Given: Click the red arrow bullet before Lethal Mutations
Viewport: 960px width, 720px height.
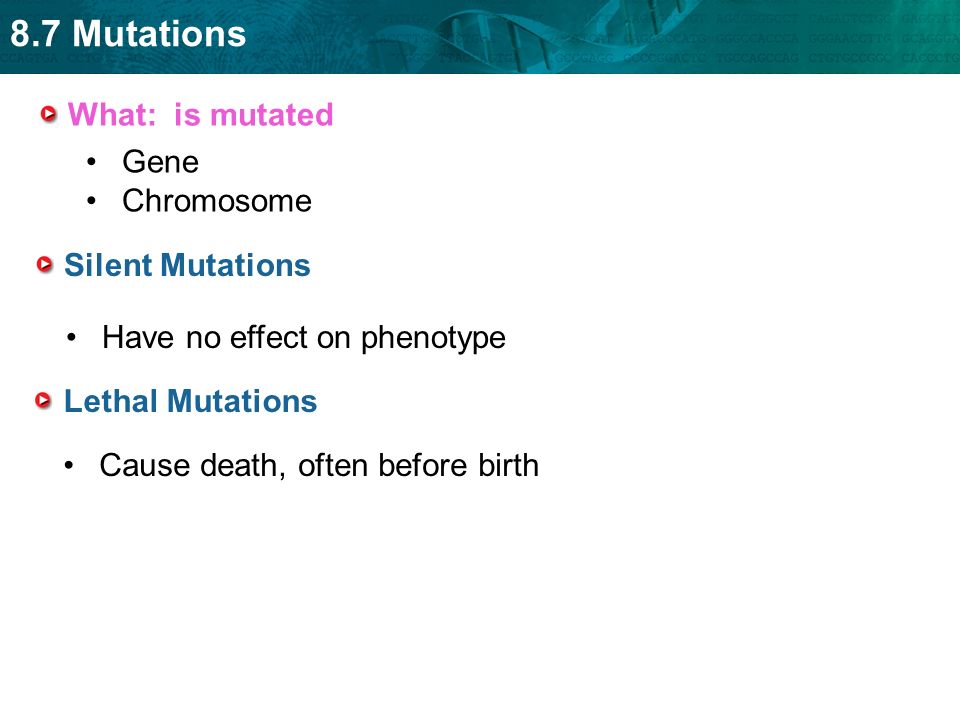Looking at the screenshot, I should click(x=43, y=401).
